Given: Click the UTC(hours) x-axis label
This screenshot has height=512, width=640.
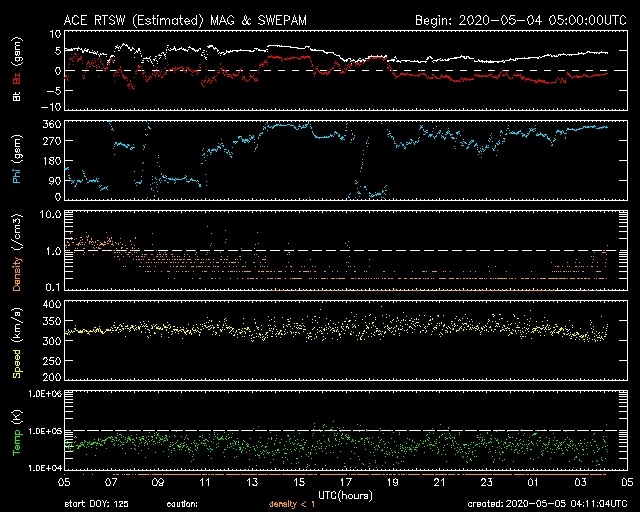Looking at the screenshot, I should pyautogui.click(x=346, y=494).
